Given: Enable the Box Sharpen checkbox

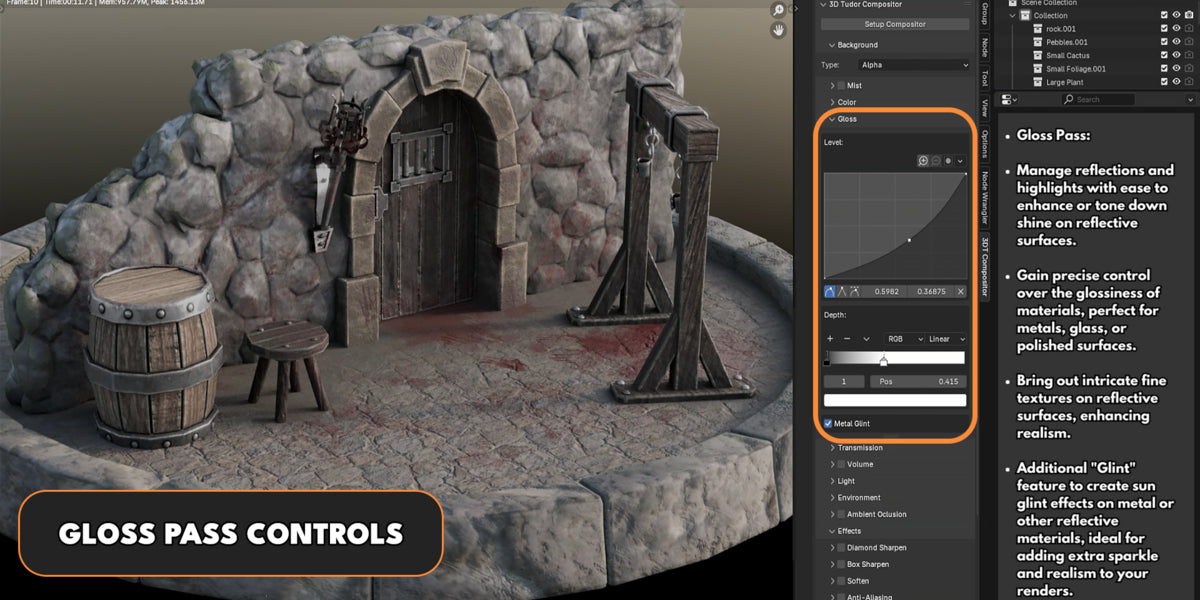Looking at the screenshot, I should pos(841,565).
